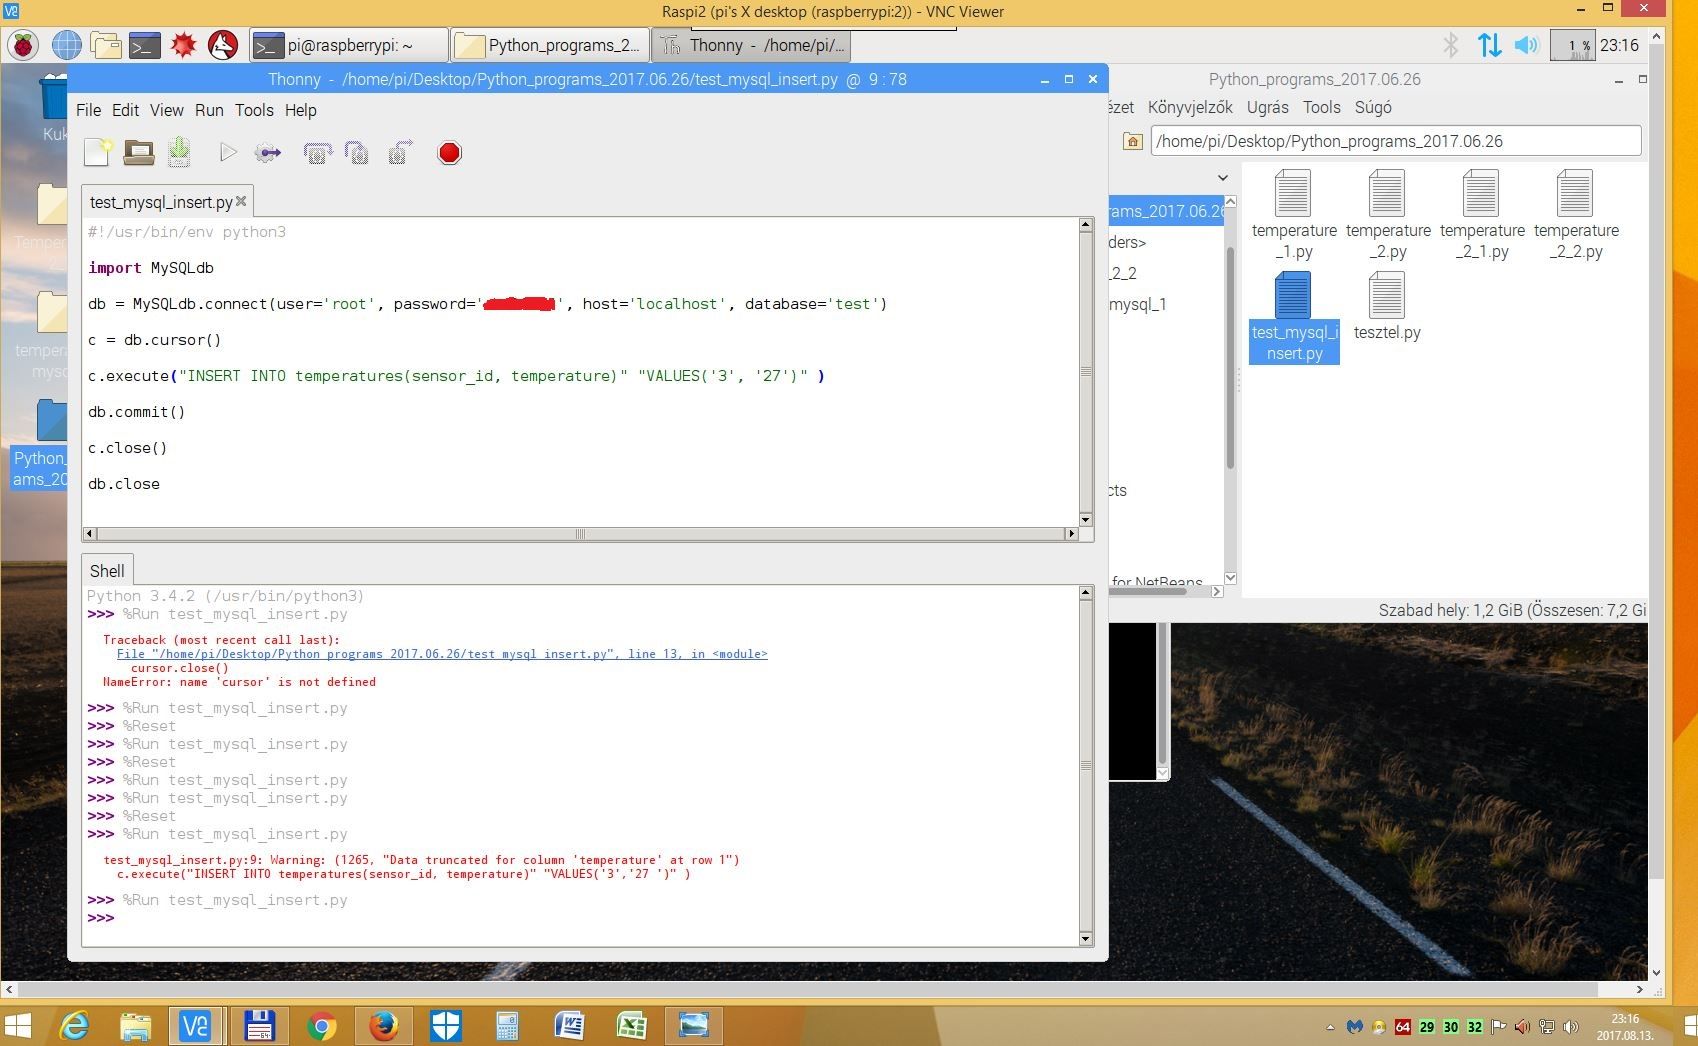
Task: Click the Open file icon in Thonny
Action: click(x=138, y=152)
